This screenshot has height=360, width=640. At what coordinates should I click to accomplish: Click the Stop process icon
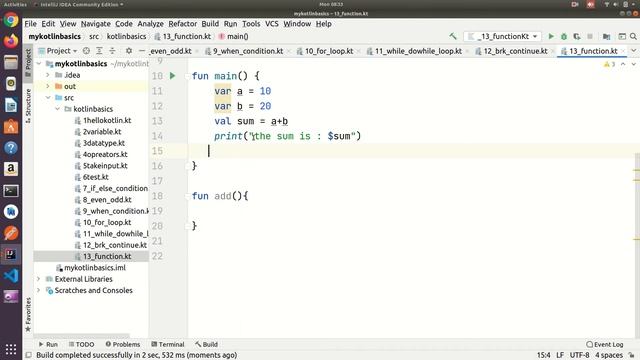coord(590,36)
